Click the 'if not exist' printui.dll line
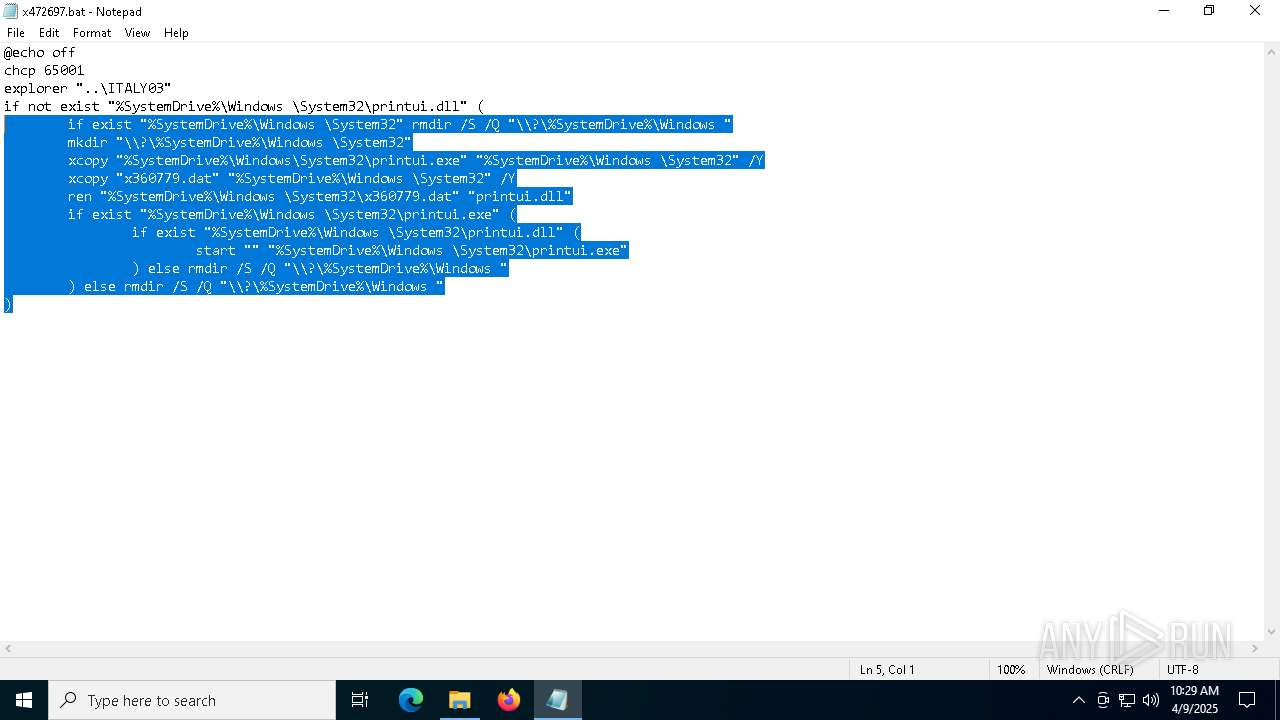 point(244,106)
